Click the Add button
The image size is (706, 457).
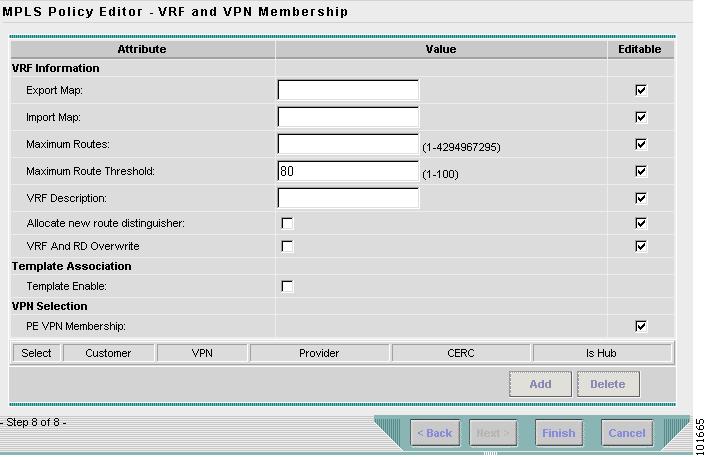(x=540, y=384)
